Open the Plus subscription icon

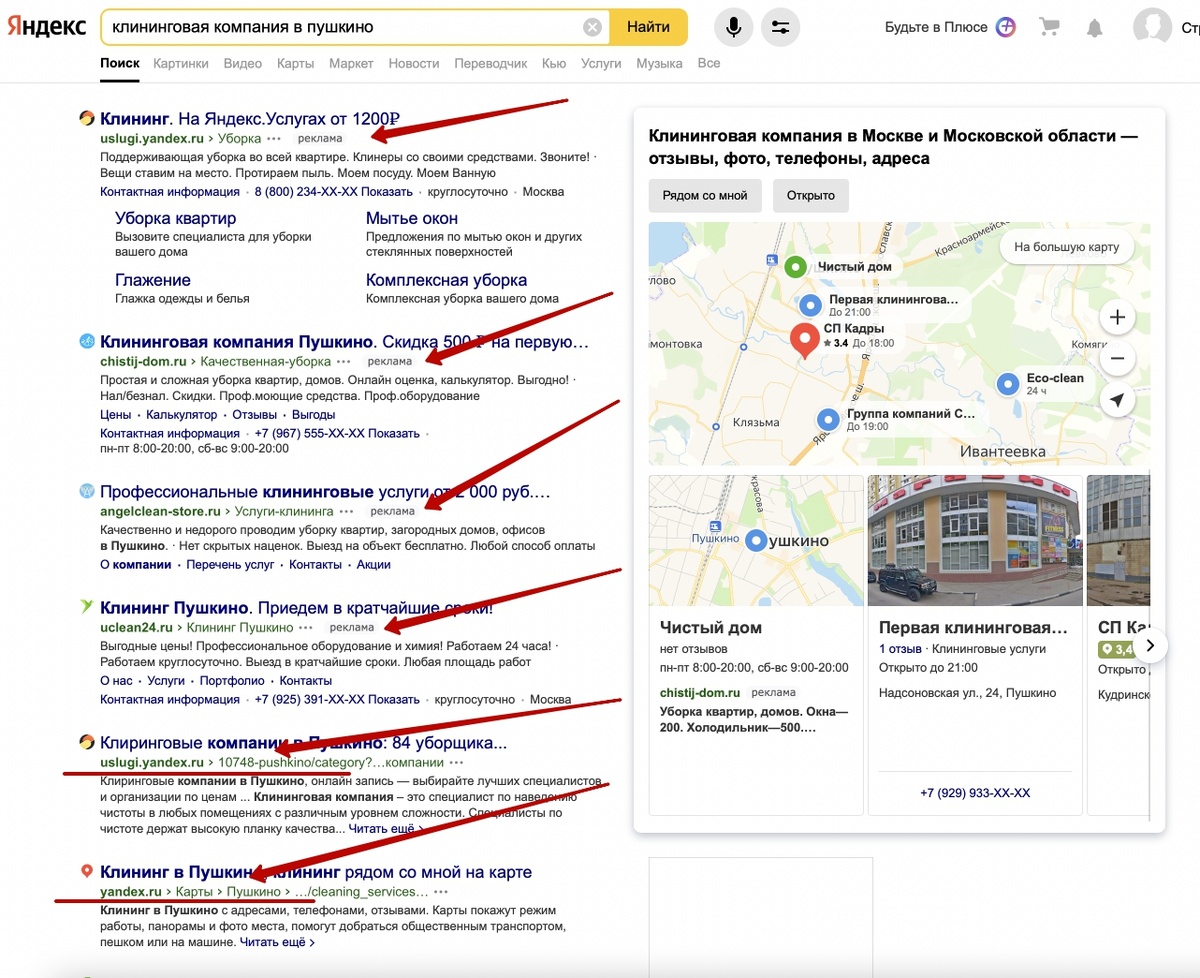(x=1005, y=27)
